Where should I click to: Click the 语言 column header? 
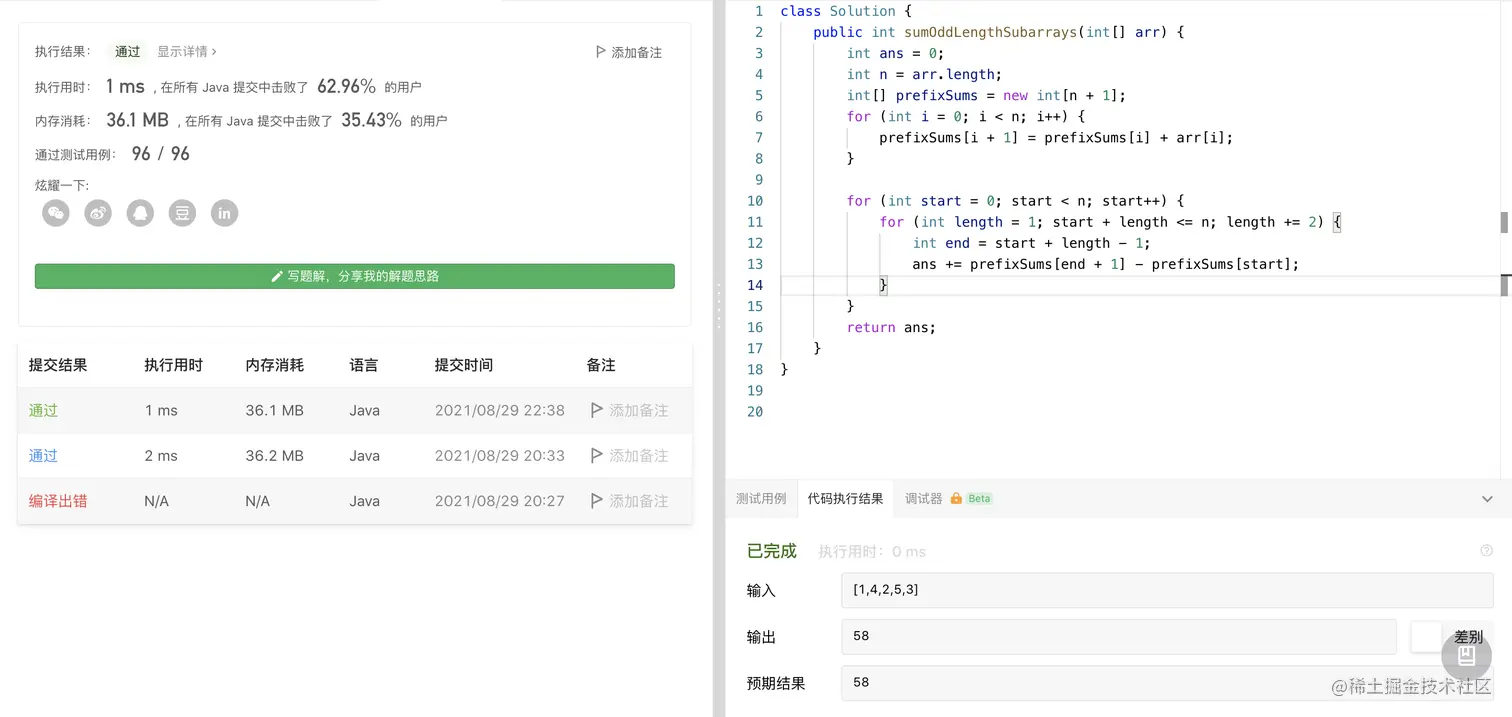364,365
